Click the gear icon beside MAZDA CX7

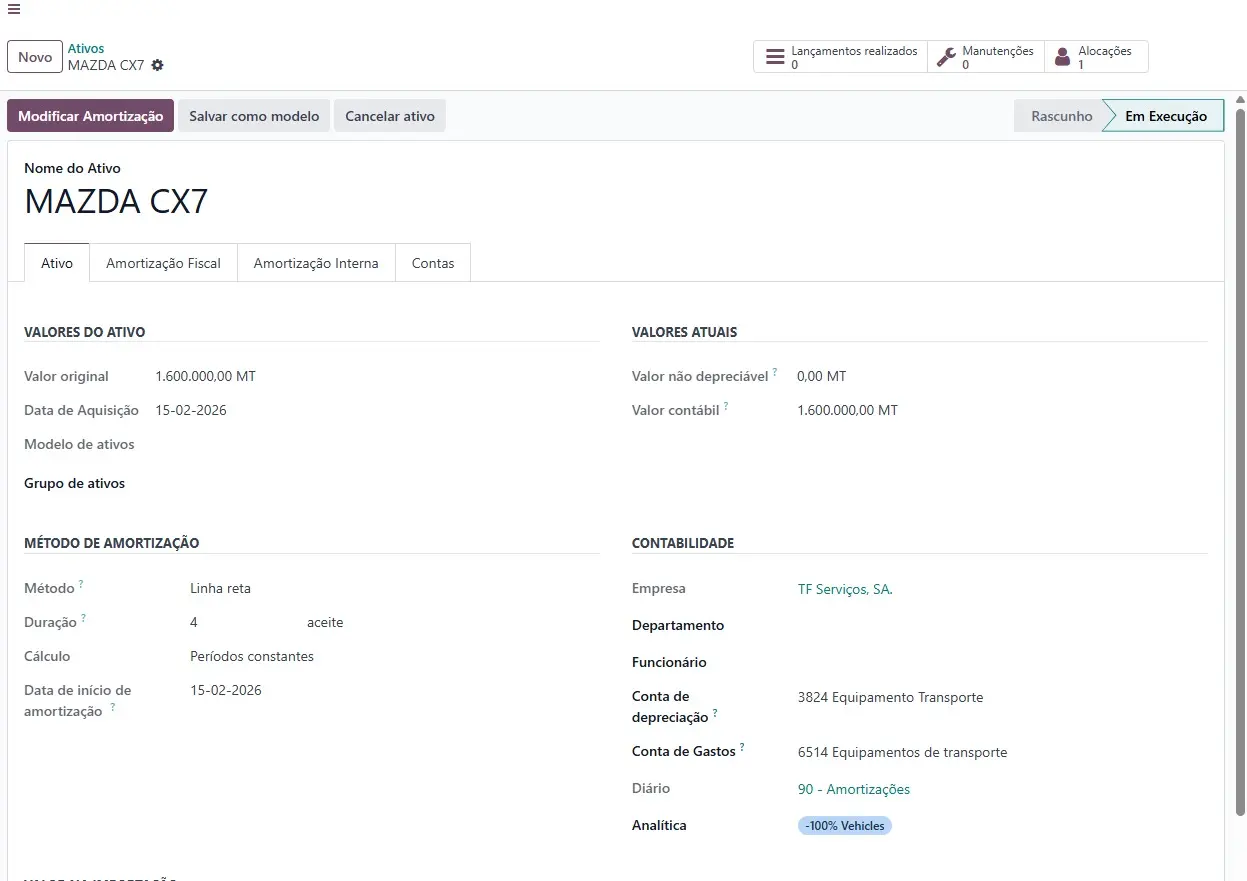[x=157, y=65]
